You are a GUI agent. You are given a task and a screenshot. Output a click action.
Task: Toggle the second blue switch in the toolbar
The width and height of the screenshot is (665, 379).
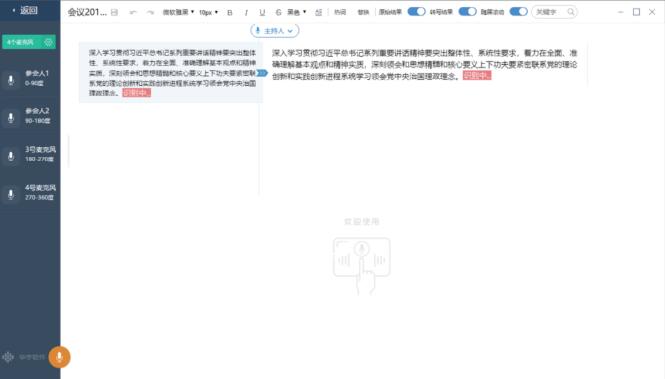pos(467,11)
